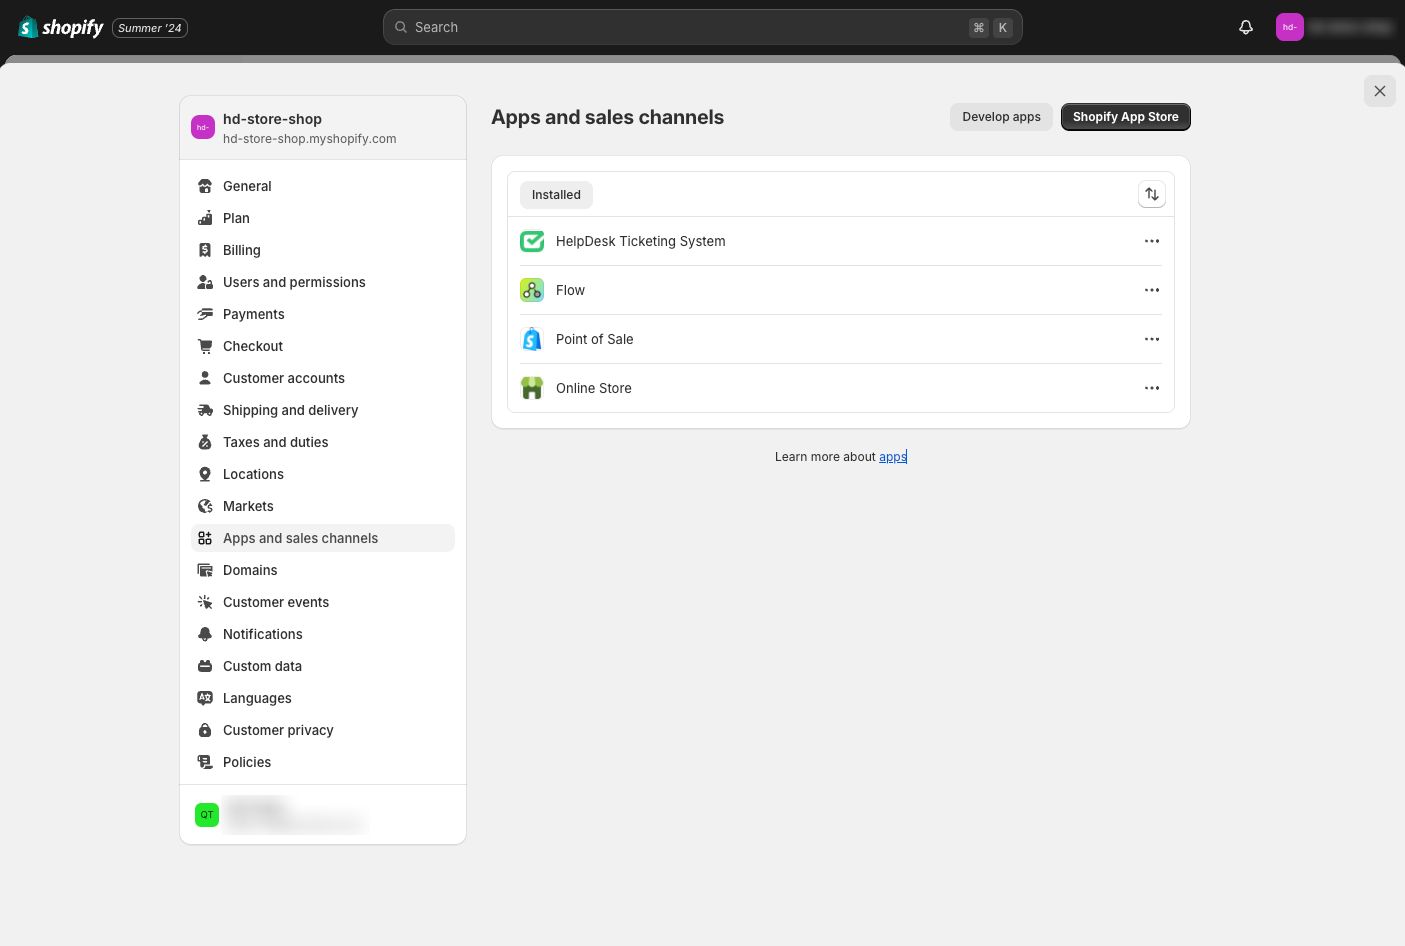
Task: Click the Locations pin icon
Action: (x=205, y=474)
